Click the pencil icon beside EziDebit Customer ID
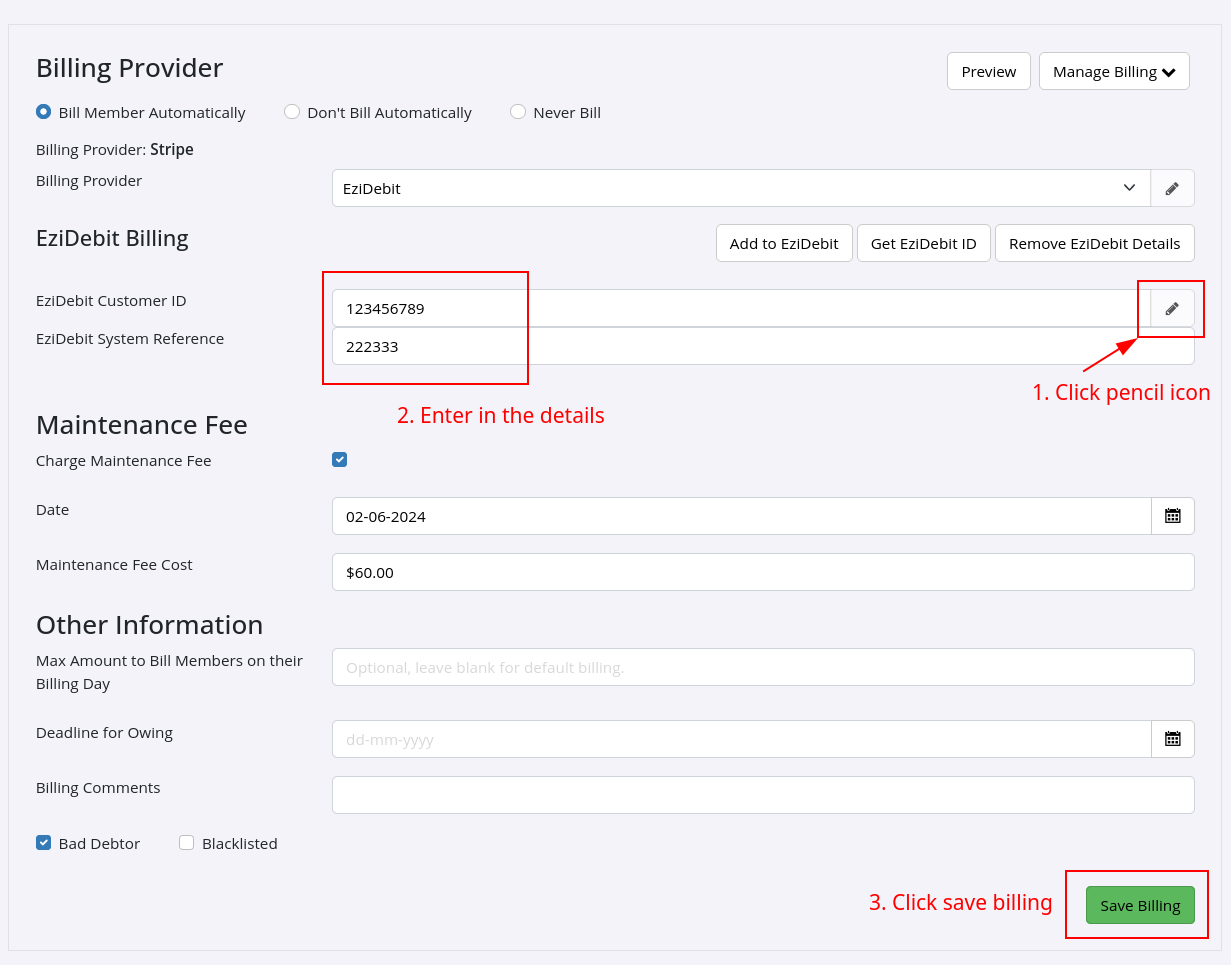The height and width of the screenshot is (965, 1231). tap(1171, 308)
